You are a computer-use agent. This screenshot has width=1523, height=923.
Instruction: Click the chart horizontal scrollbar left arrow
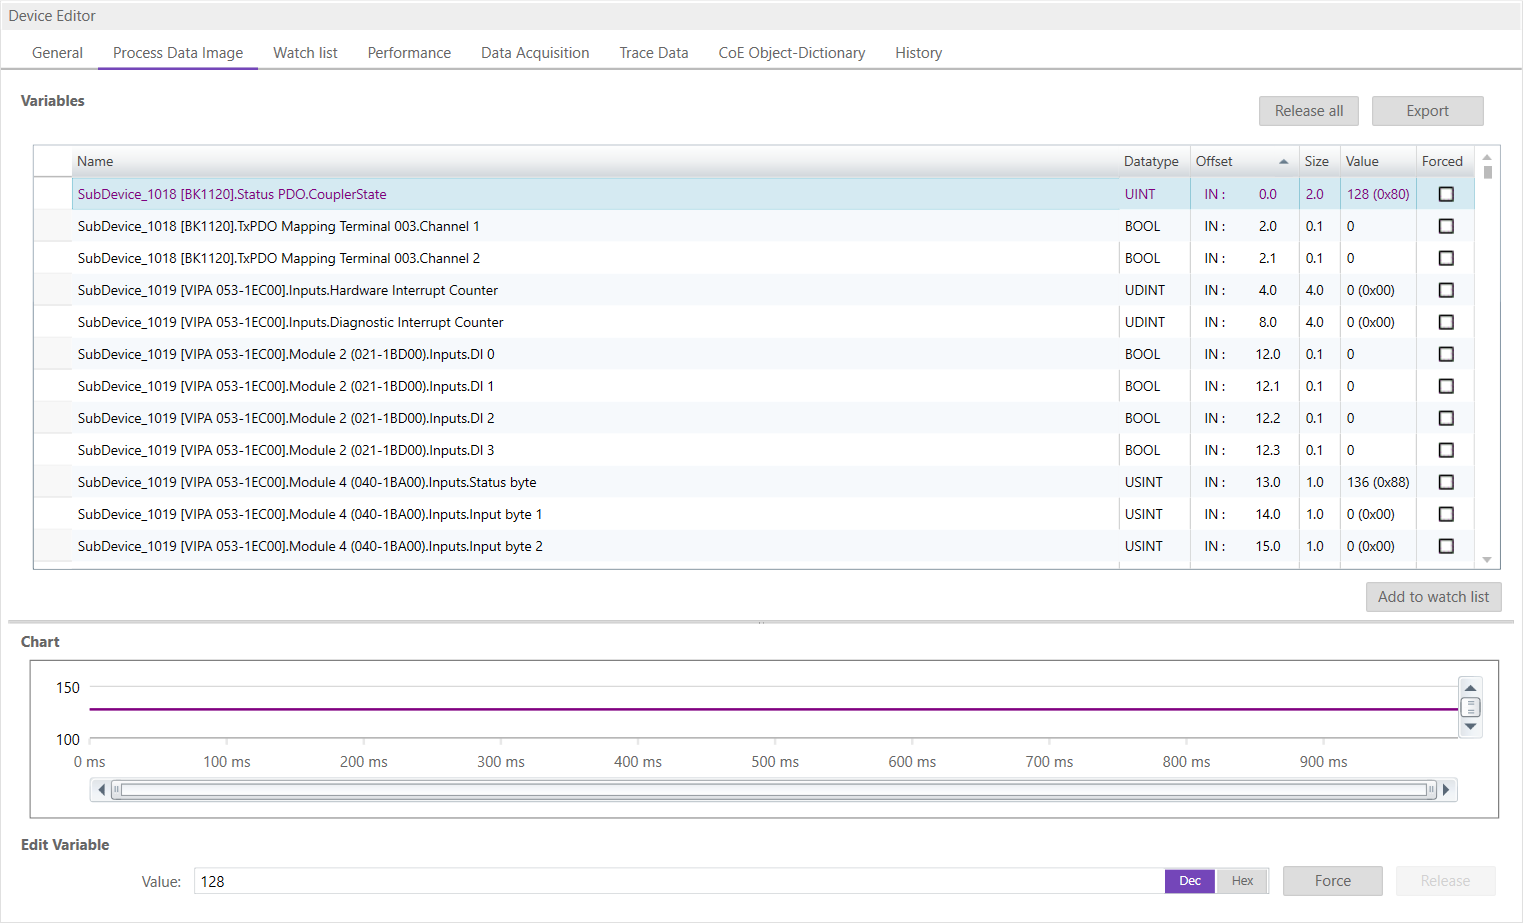[x=101, y=790]
